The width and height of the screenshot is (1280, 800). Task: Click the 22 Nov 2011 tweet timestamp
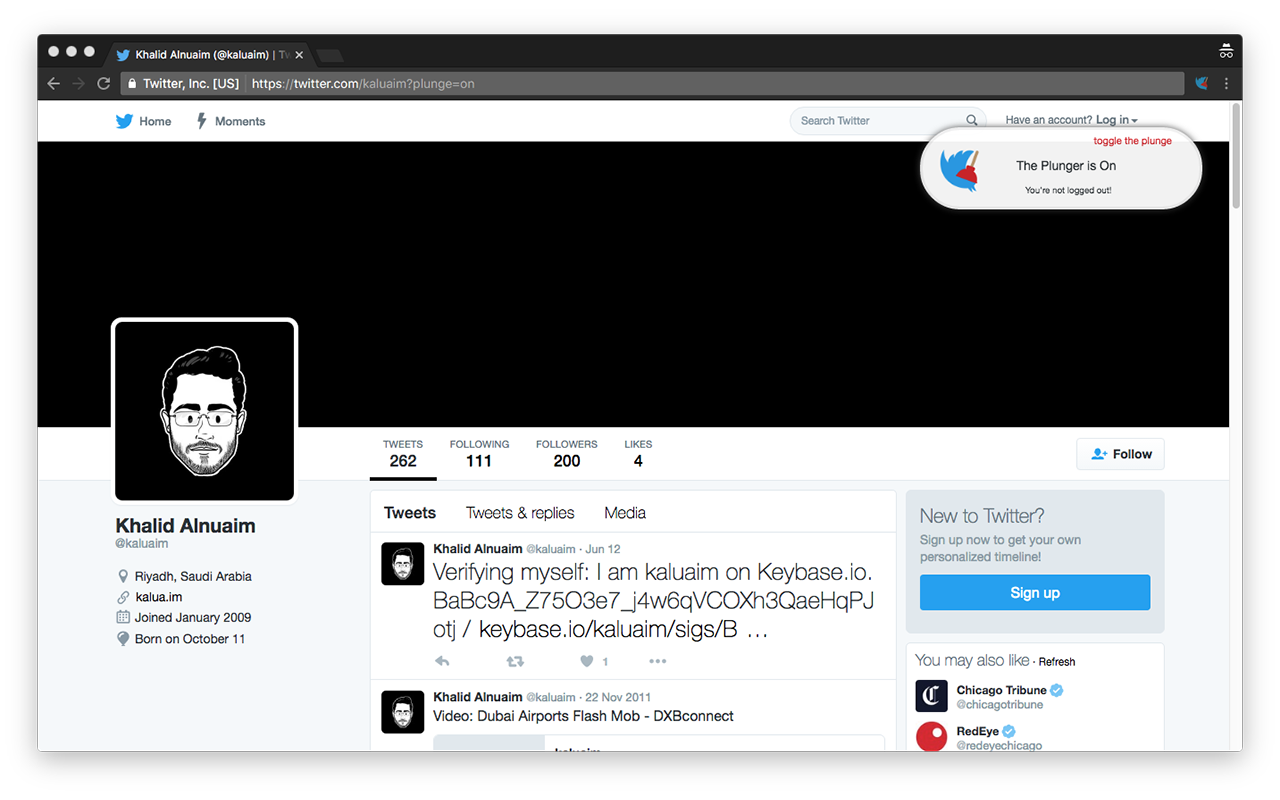618,697
